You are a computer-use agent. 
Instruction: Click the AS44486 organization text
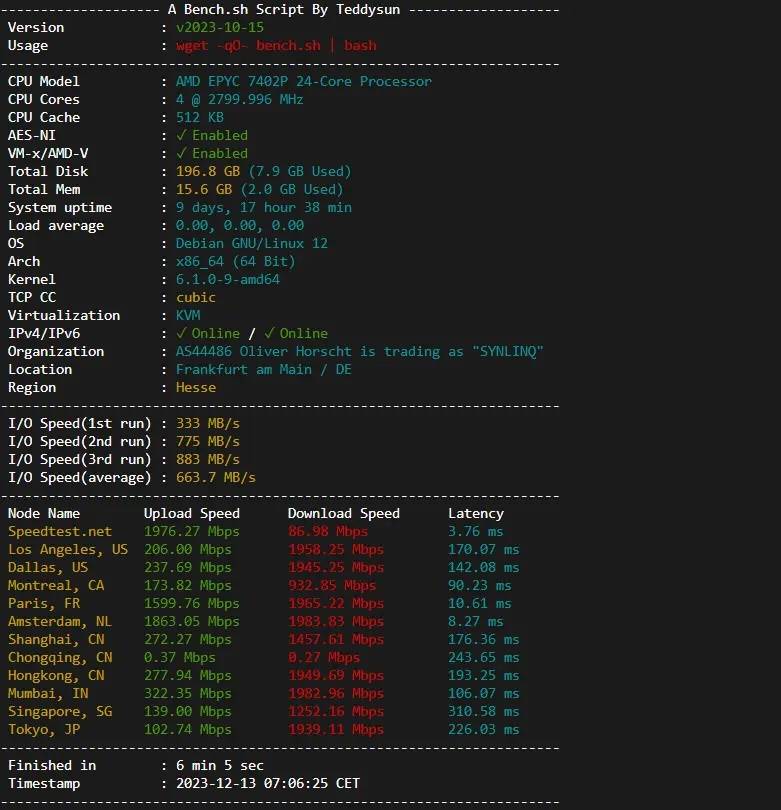tap(360, 351)
